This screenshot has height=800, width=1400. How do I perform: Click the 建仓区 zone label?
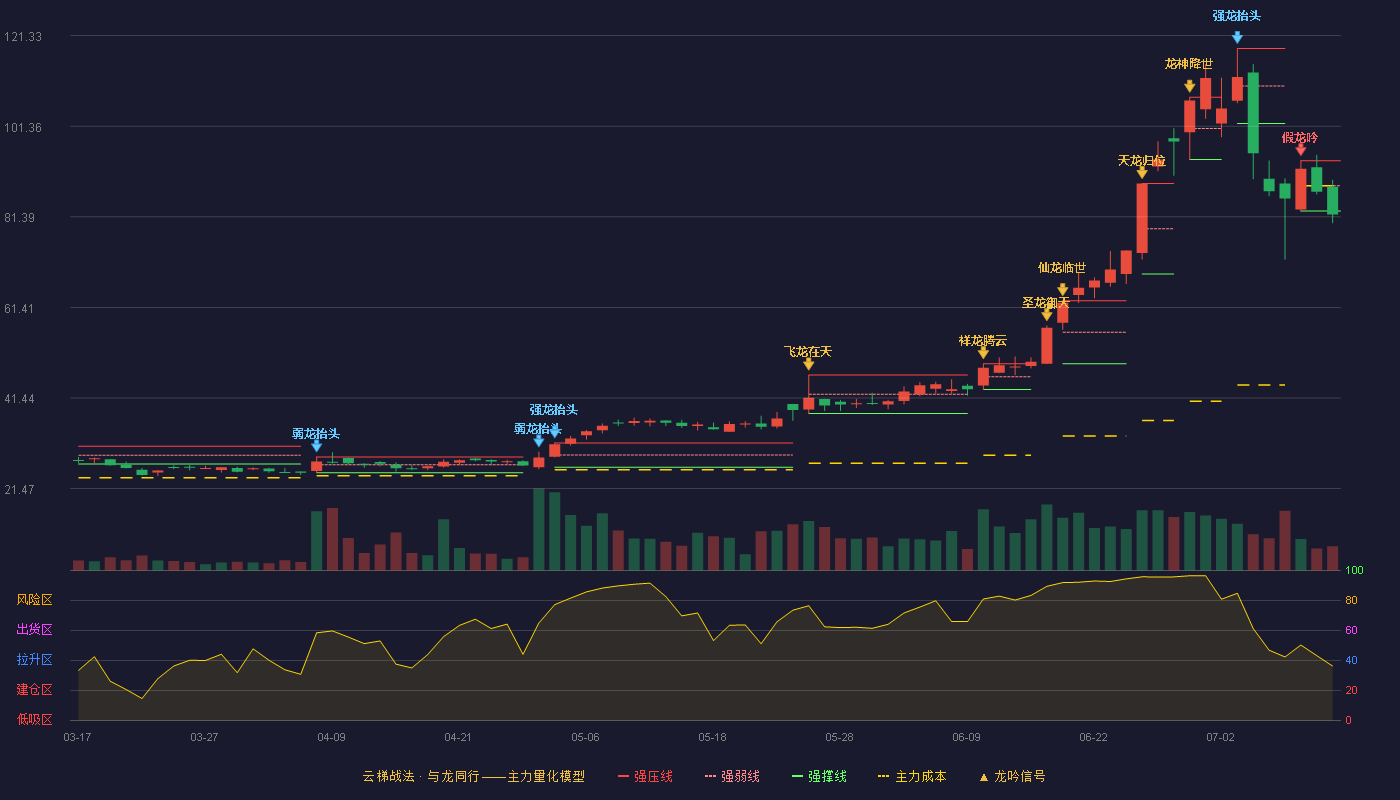[x=34, y=690]
